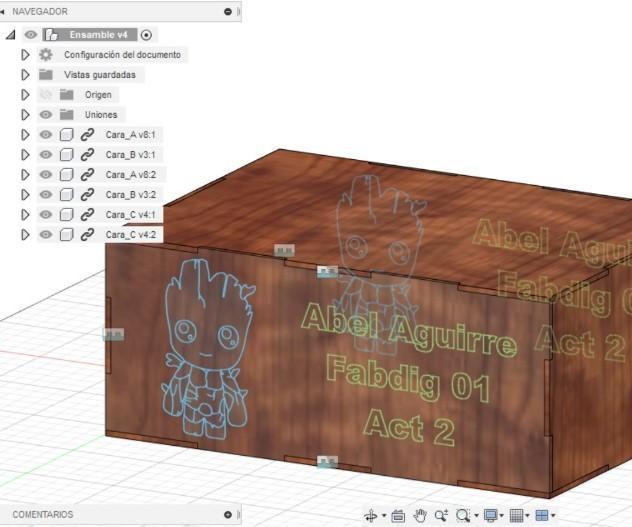Click the NAVEGADOR panel collapse arrow
The width and height of the screenshot is (632, 527).
2,12
